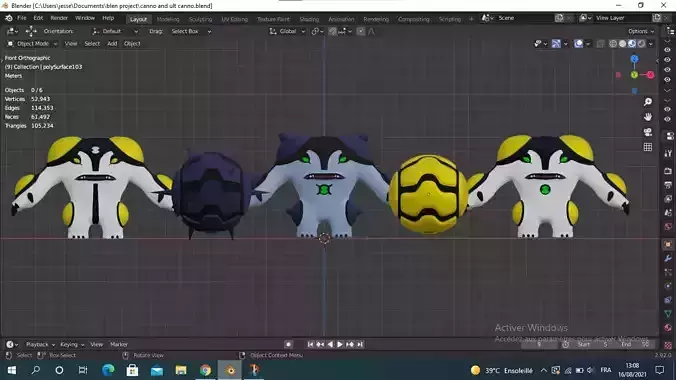Open the timeline Marker menu
This screenshot has height=380, width=676.
point(119,344)
